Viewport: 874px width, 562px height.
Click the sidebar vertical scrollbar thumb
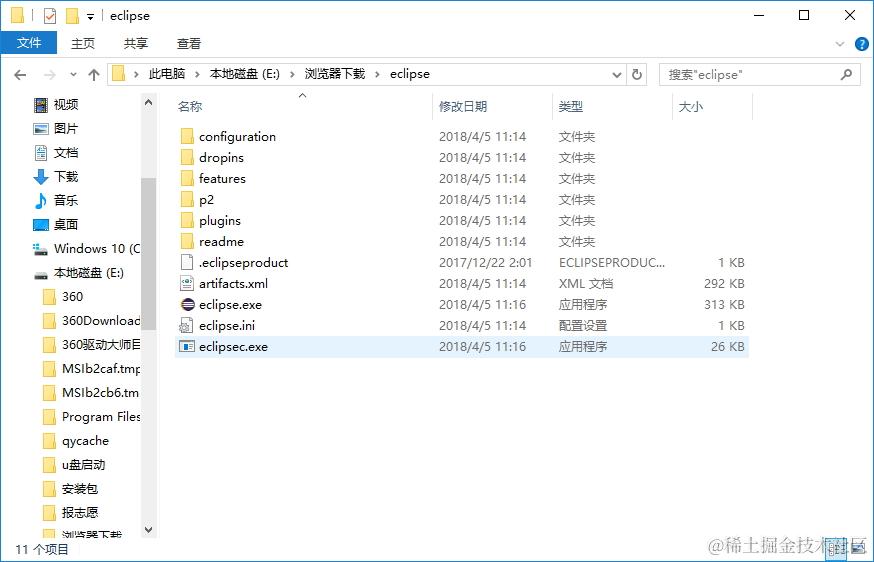click(148, 254)
